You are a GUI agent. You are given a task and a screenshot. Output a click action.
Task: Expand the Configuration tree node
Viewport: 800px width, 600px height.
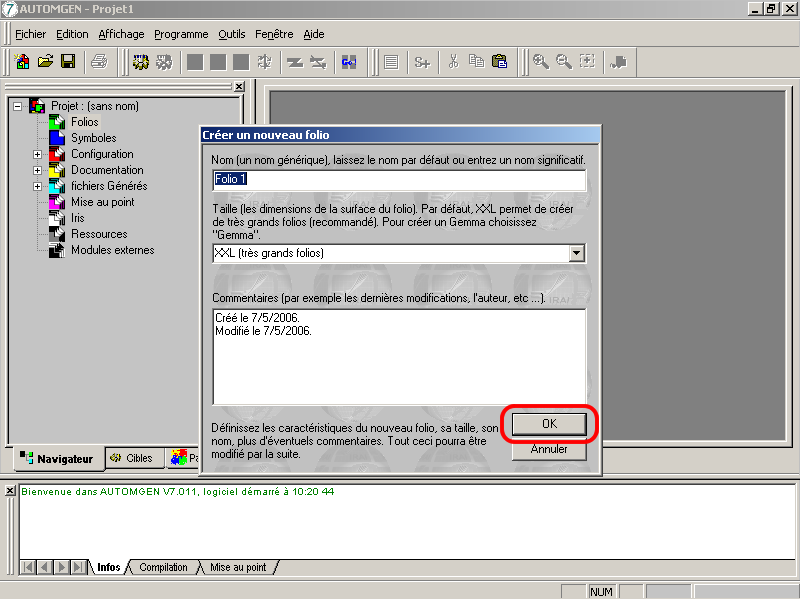click(38, 154)
